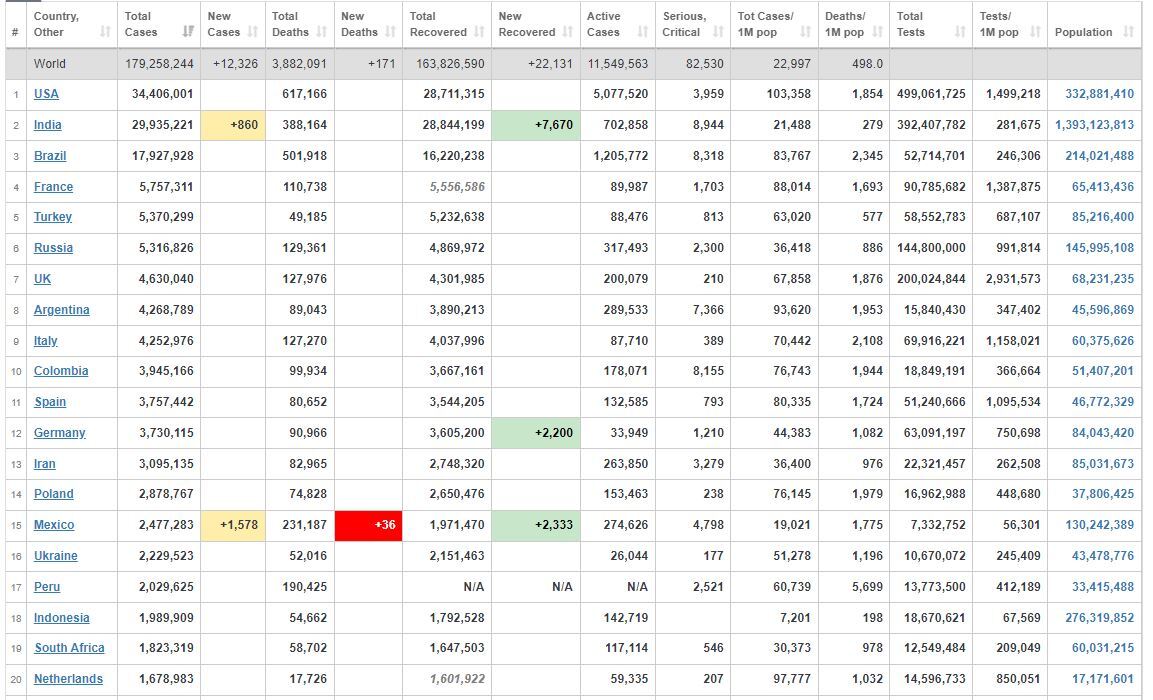
Task: Sort by the Tests/1M pop column arrows
Action: (x=1035, y=32)
